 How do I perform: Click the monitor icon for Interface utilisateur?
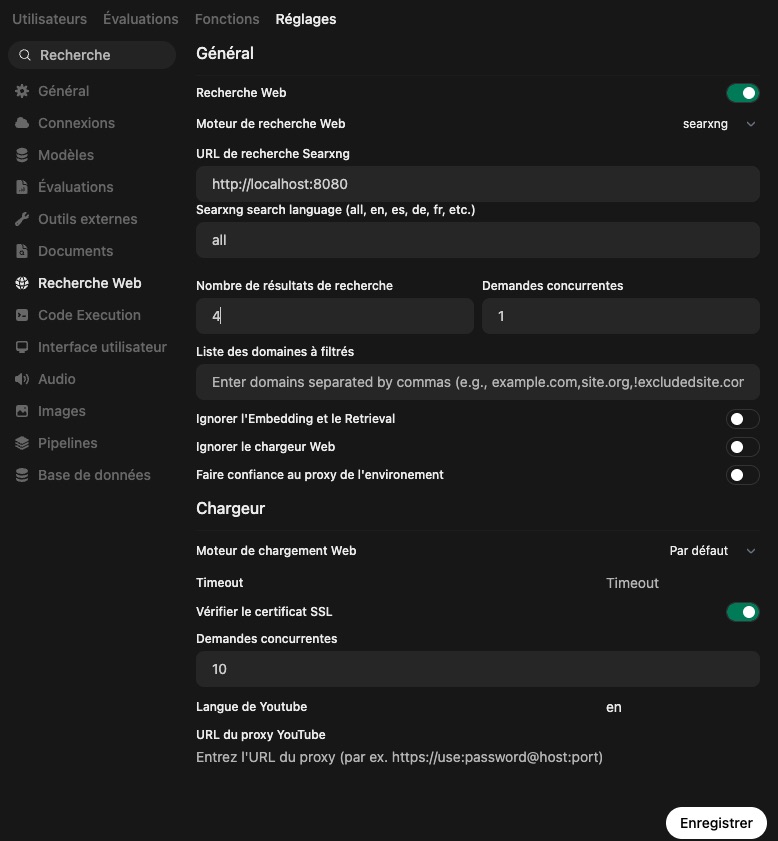(22, 347)
